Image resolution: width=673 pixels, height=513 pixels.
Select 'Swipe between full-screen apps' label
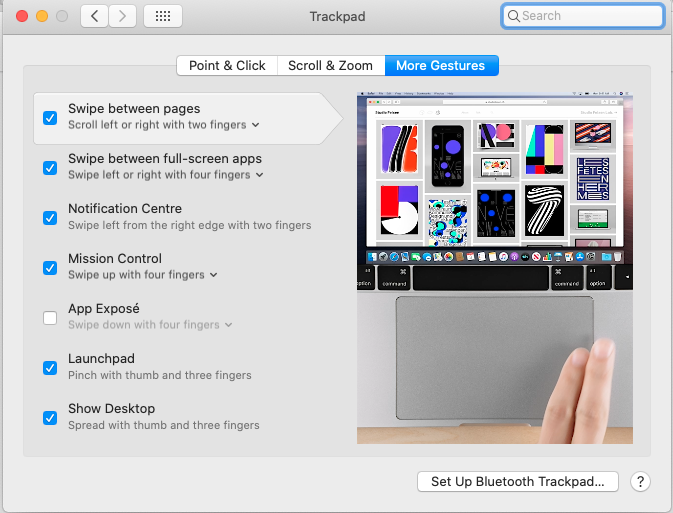coord(165,159)
